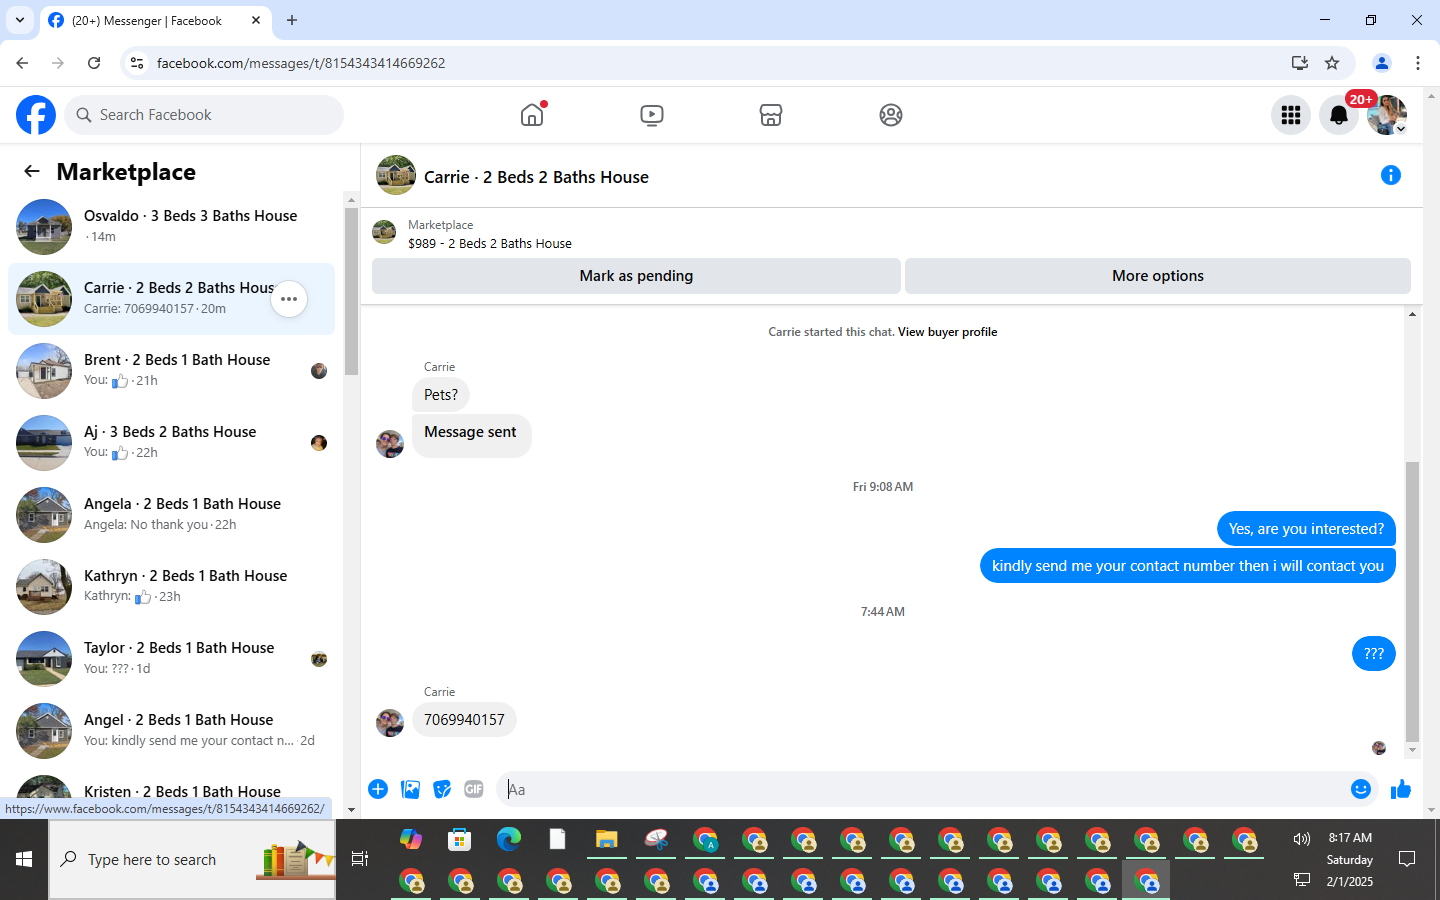Image resolution: width=1440 pixels, height=900 pixels.
Task: Open Angela 2 Beds 1 Bath conversation
Action: click(x=171, y=515)
